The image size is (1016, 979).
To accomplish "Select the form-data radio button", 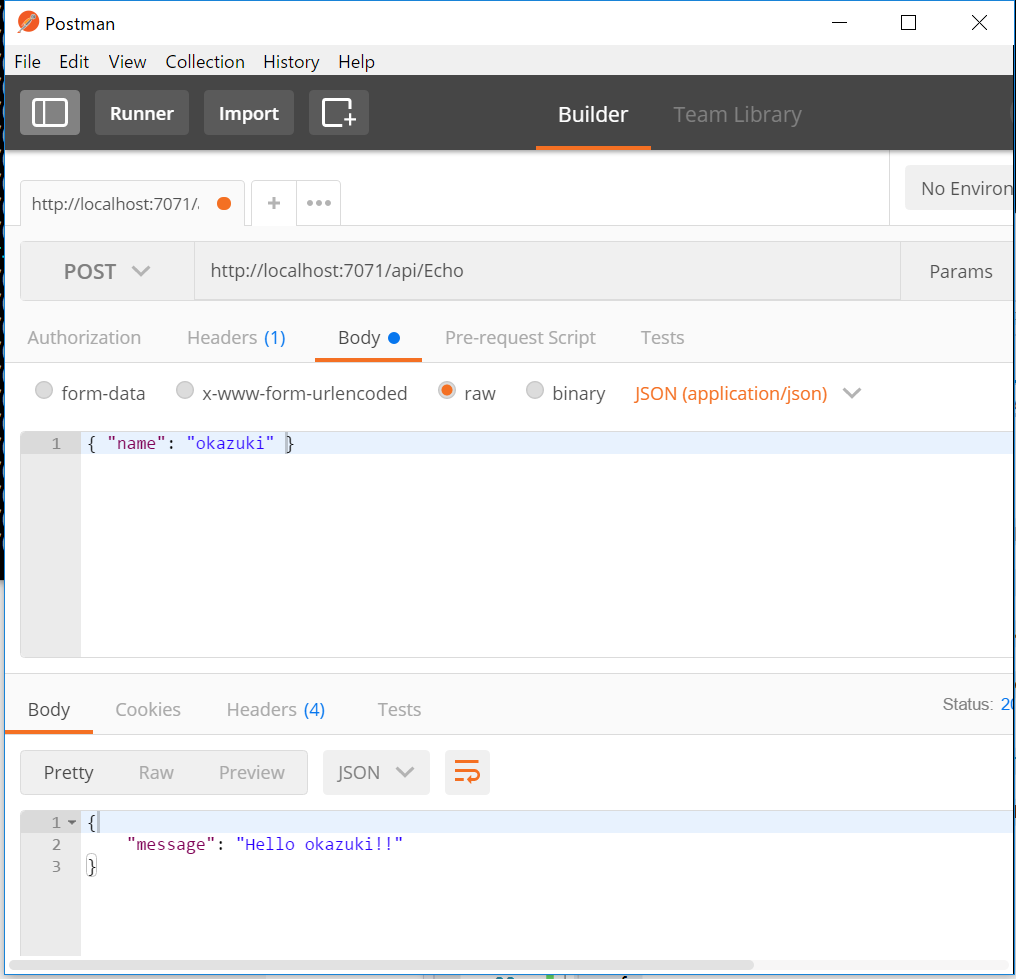I will coord(43,391).
